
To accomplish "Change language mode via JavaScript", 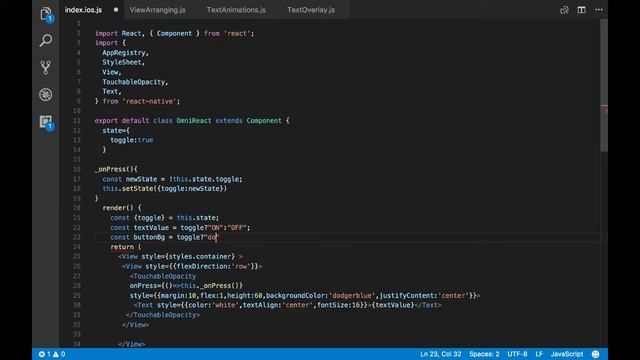I will click(x=567, y=354).
